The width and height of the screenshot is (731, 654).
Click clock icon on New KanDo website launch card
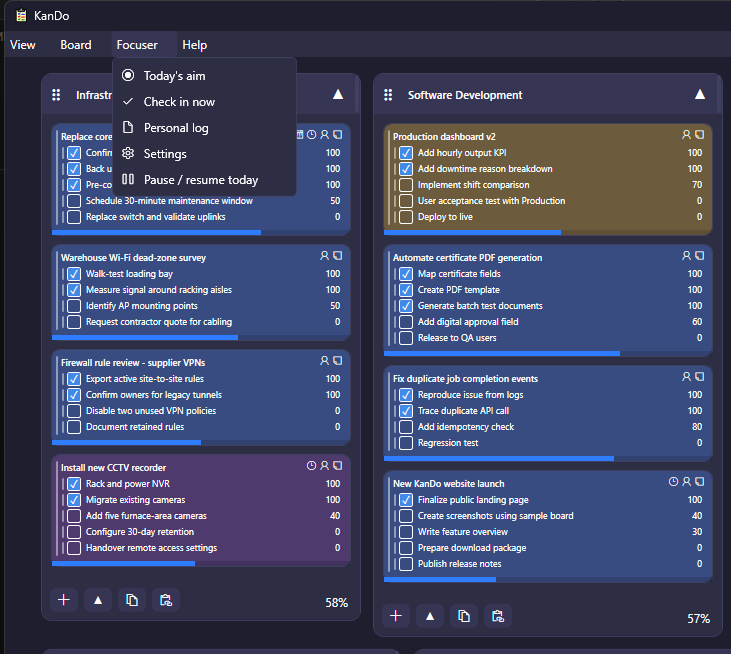tap(673, 482)
